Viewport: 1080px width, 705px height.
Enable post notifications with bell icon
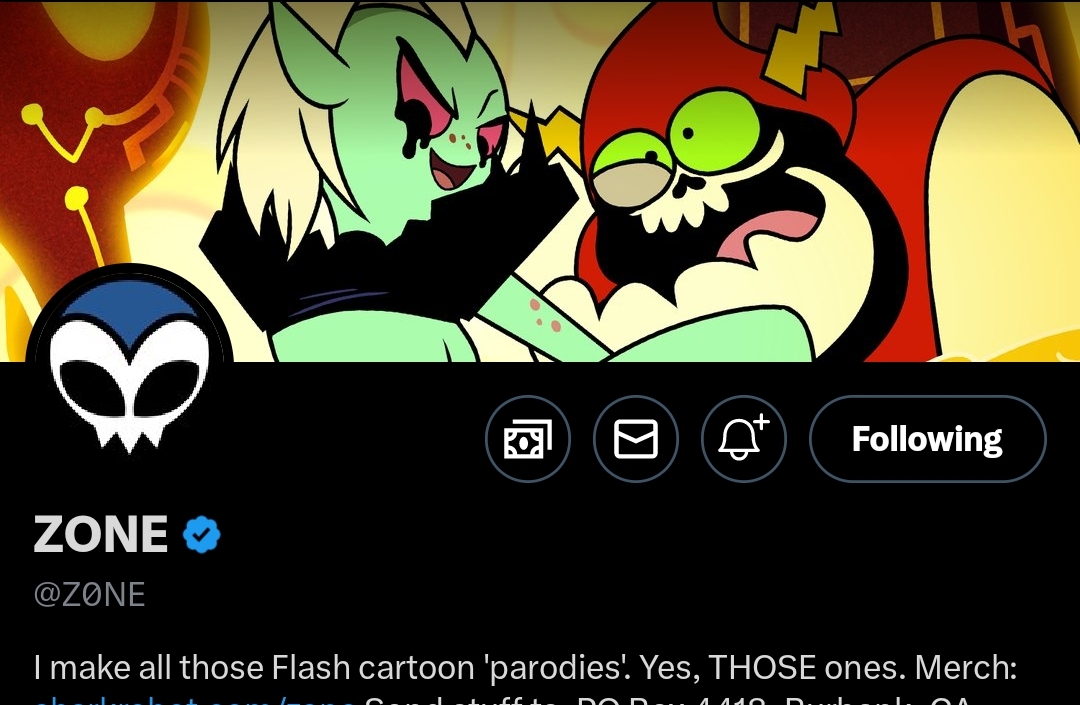(x=744, y=439)
